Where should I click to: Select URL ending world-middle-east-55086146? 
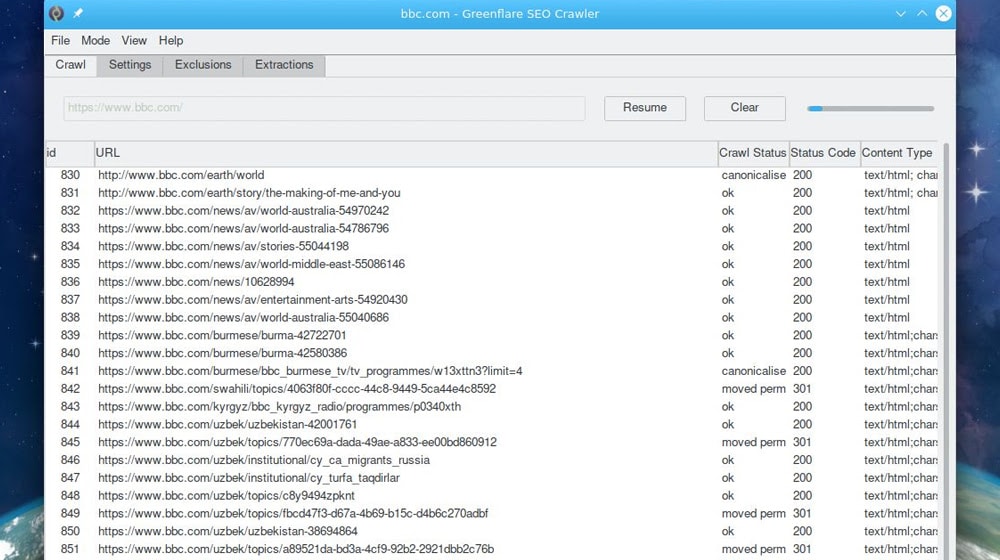point(251,265)
